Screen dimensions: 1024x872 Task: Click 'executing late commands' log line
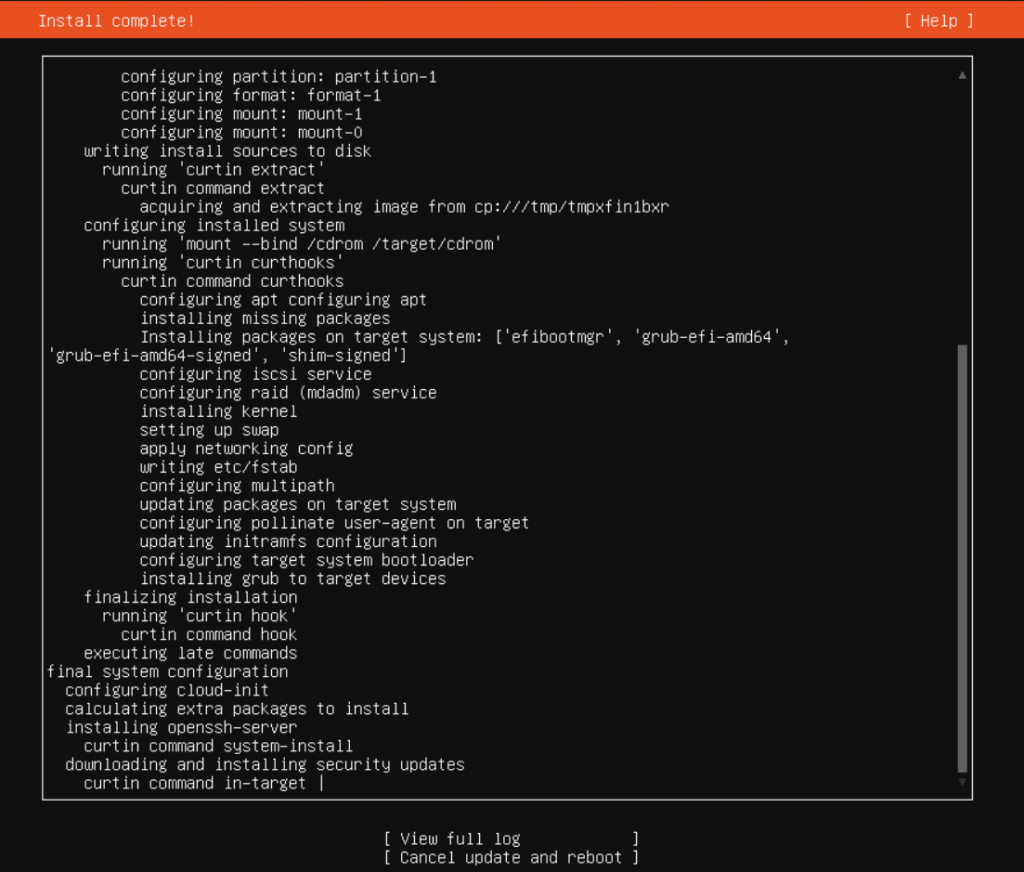191,653
